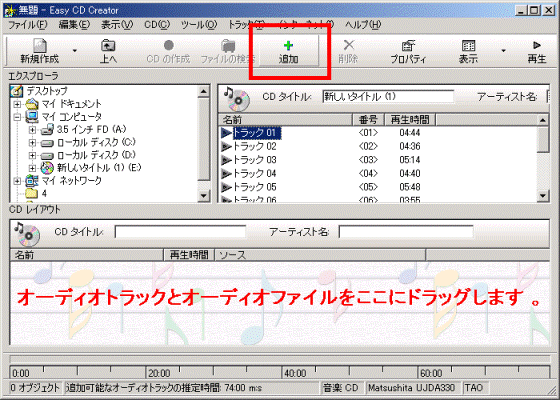This screenshot has width=560, height=400.
Task: Sort tracks by 再生時間 column header
Action: [410, 120]
